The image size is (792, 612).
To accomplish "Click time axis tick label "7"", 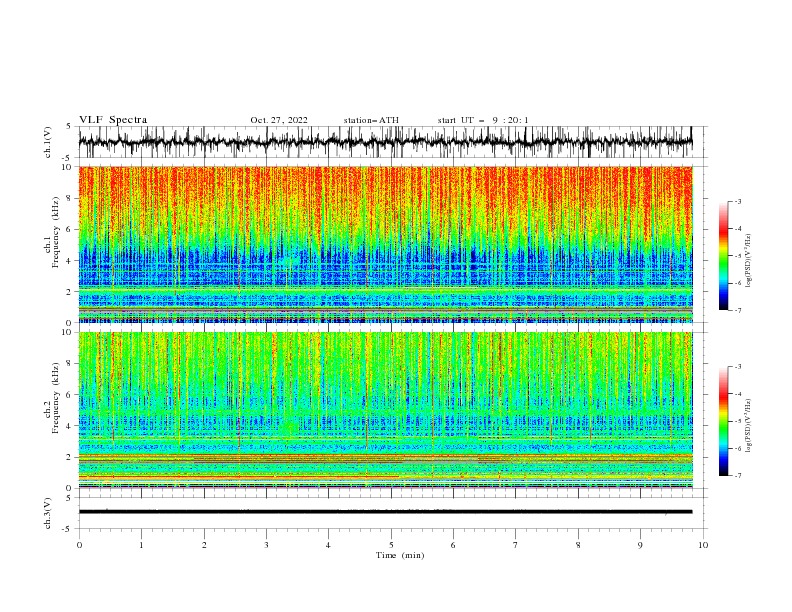I will pos(515,545).
